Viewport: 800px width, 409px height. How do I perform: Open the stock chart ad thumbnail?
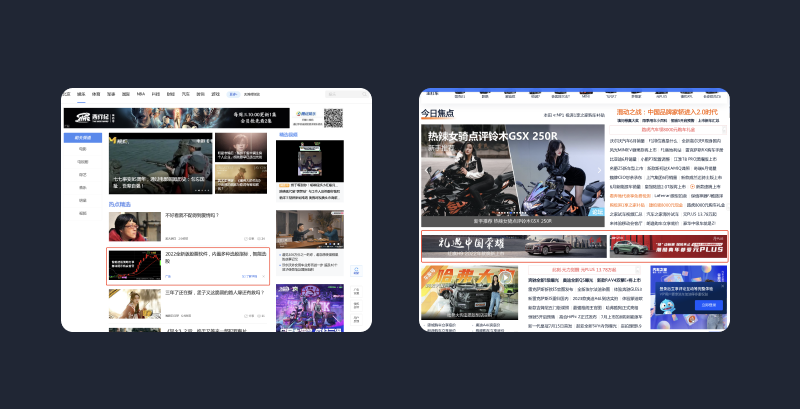tap(135, 265)
